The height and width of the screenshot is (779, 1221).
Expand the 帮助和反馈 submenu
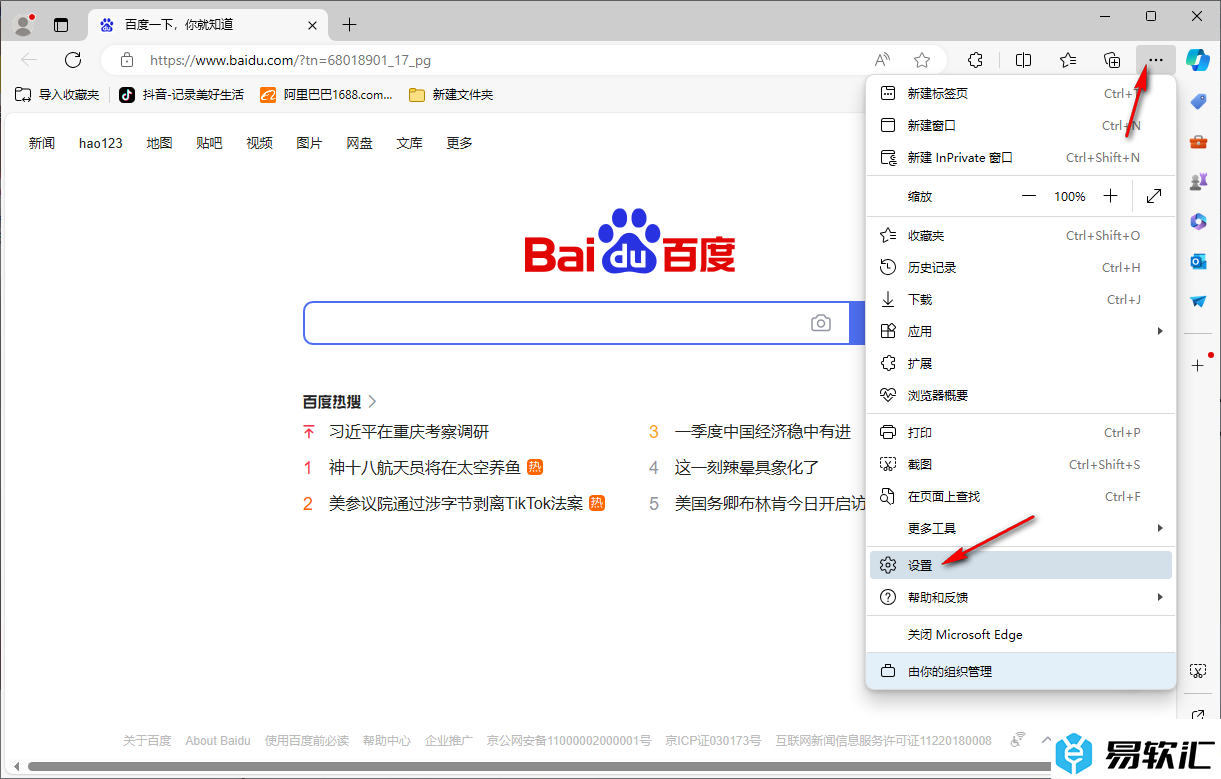[1020, 597]
